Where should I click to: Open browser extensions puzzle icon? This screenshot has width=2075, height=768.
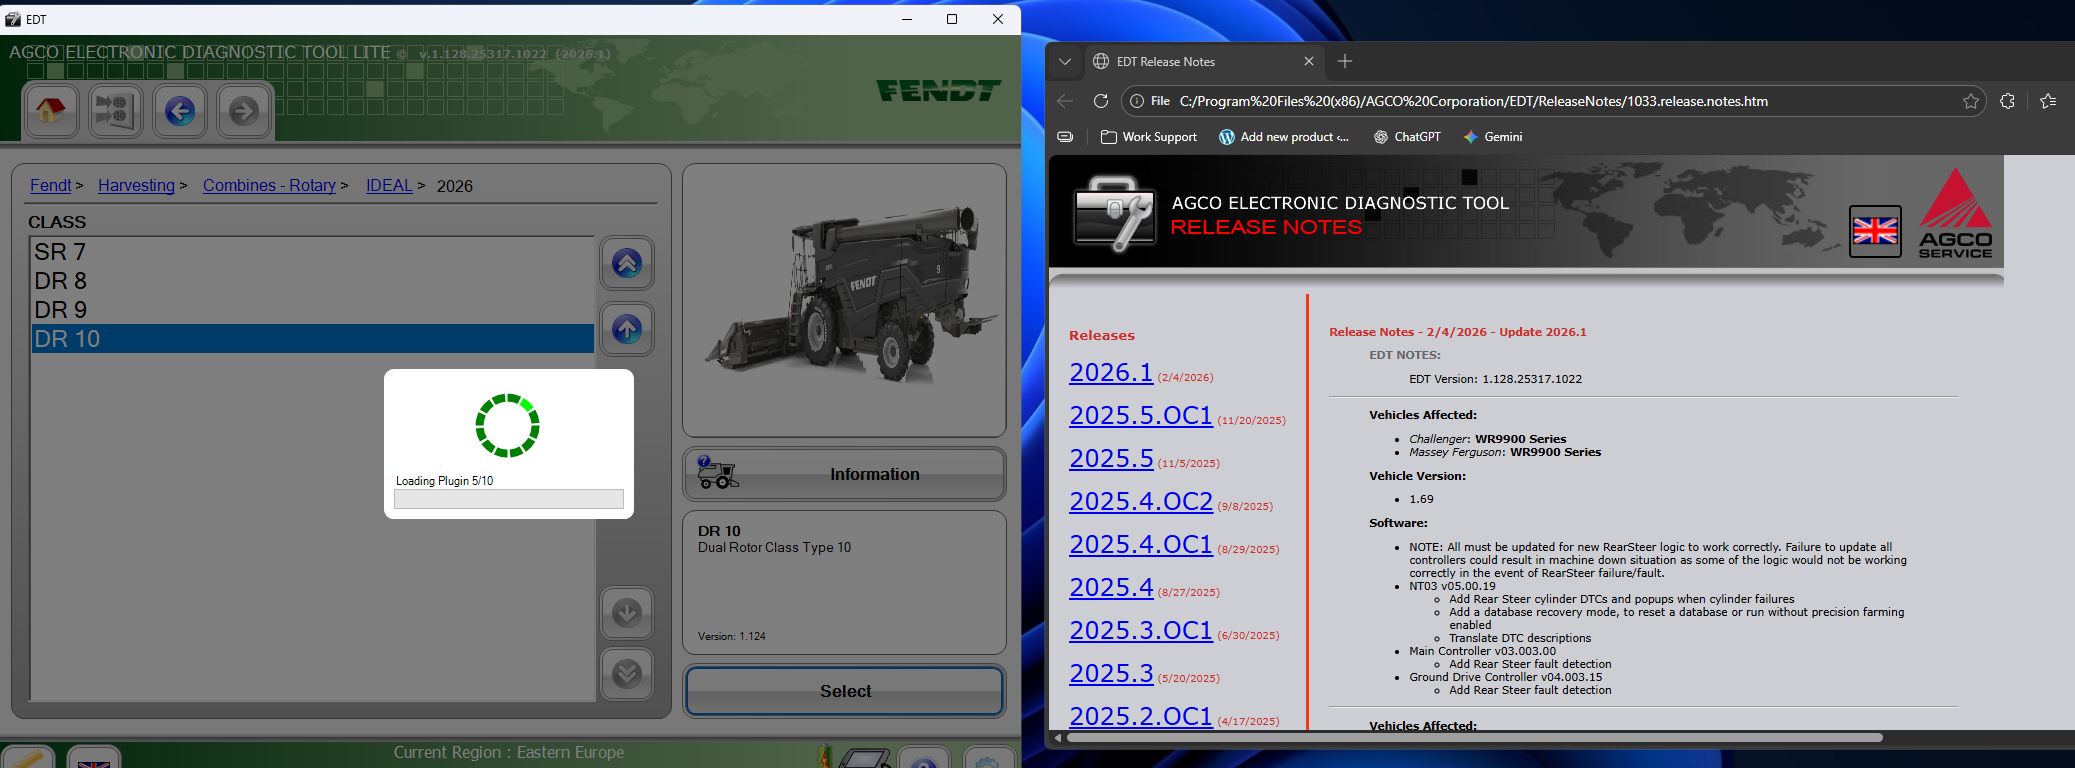pos(2007,101)
